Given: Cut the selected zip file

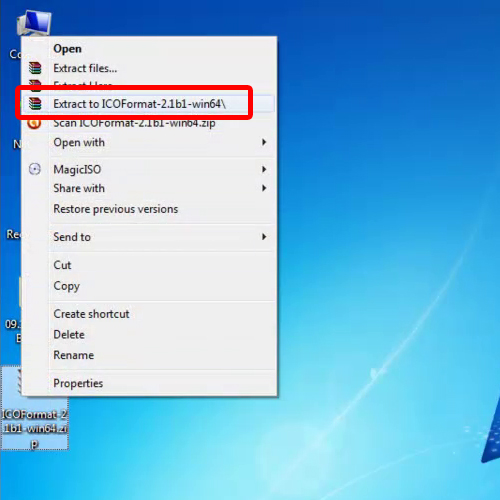Looking at the screenshot, I should 149,265.
